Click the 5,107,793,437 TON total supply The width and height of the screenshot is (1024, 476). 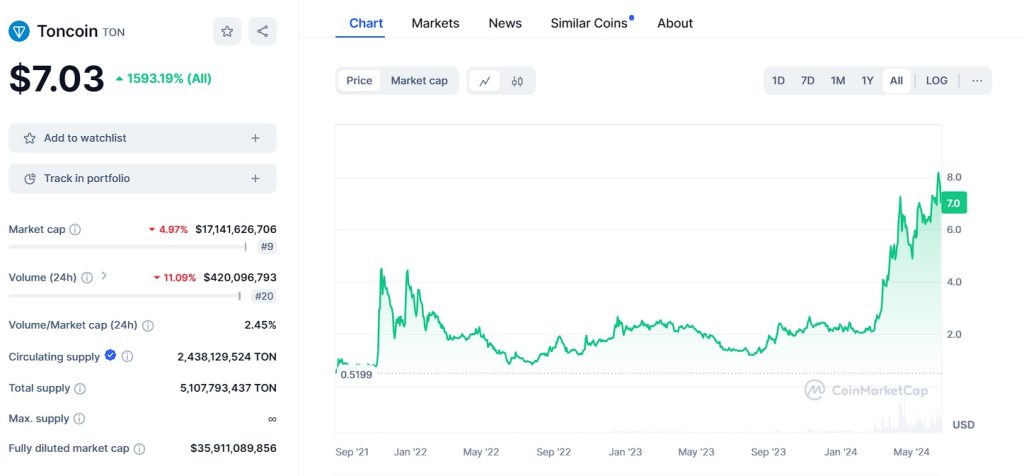228,388
